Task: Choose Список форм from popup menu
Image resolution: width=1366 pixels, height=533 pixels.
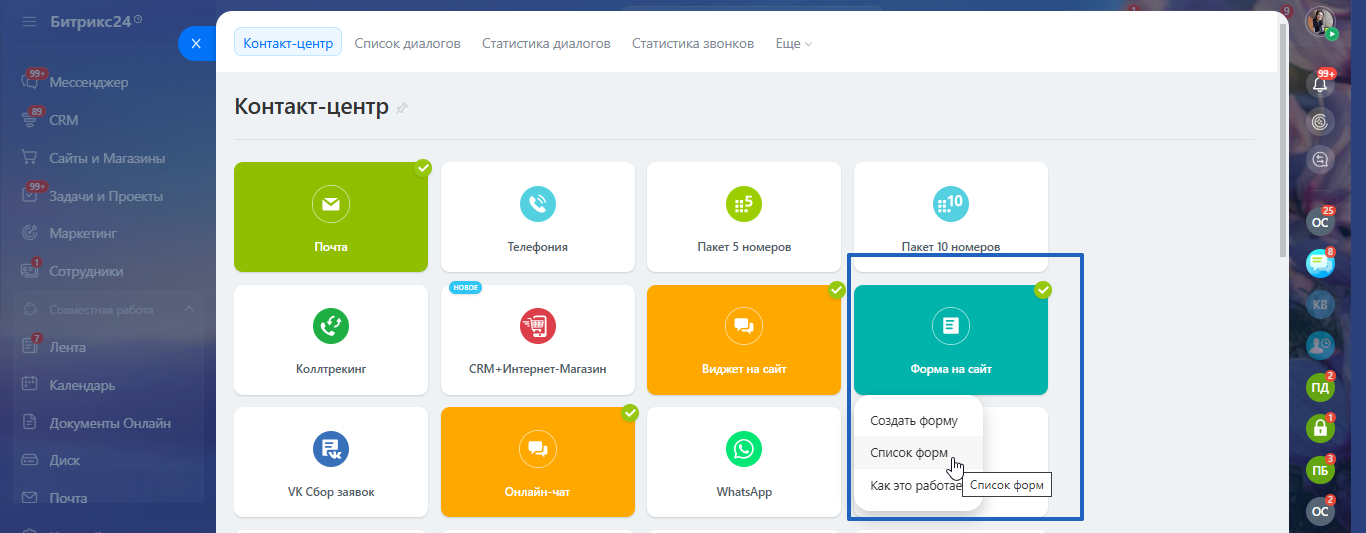Action: [908, 453]
